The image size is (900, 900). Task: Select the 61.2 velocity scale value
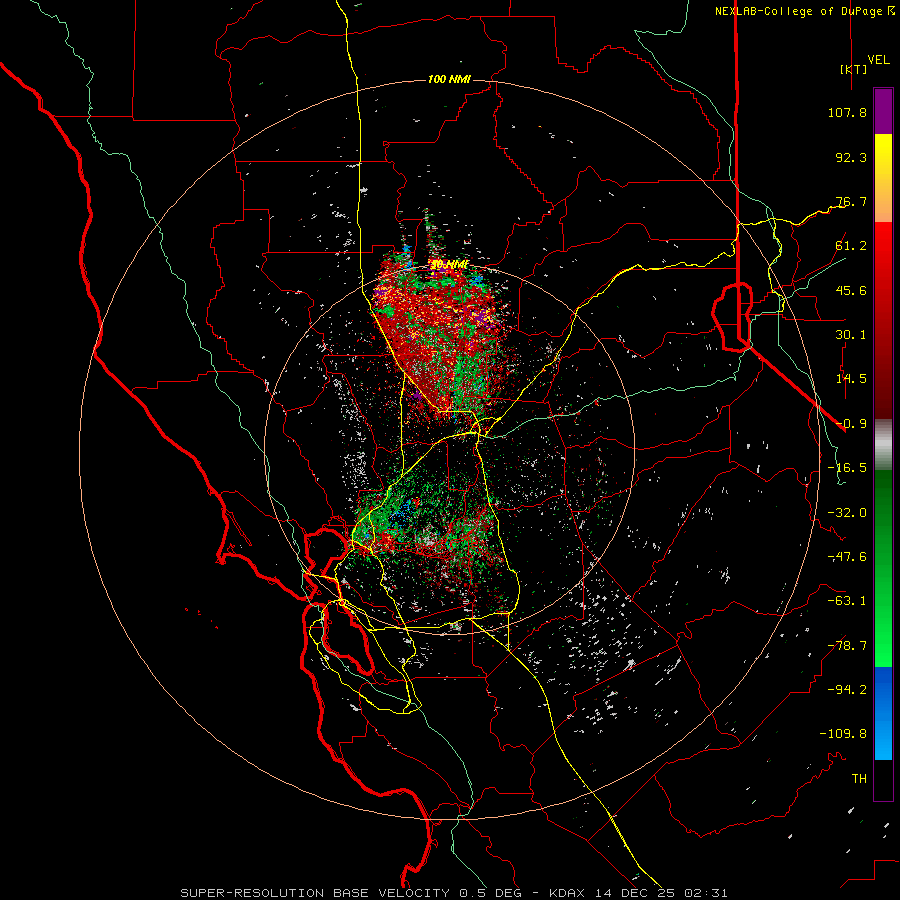(851, 246)
